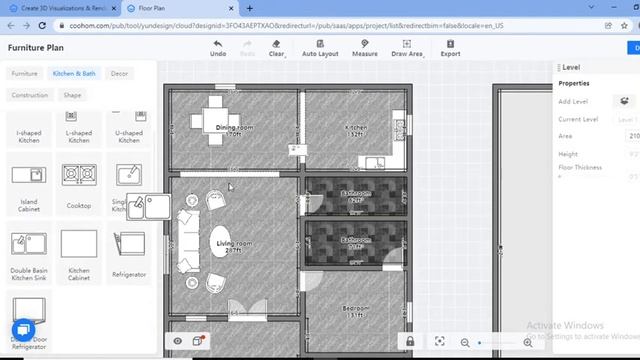
Task: Open the browser tab search chevron
Action: [591, 7]
